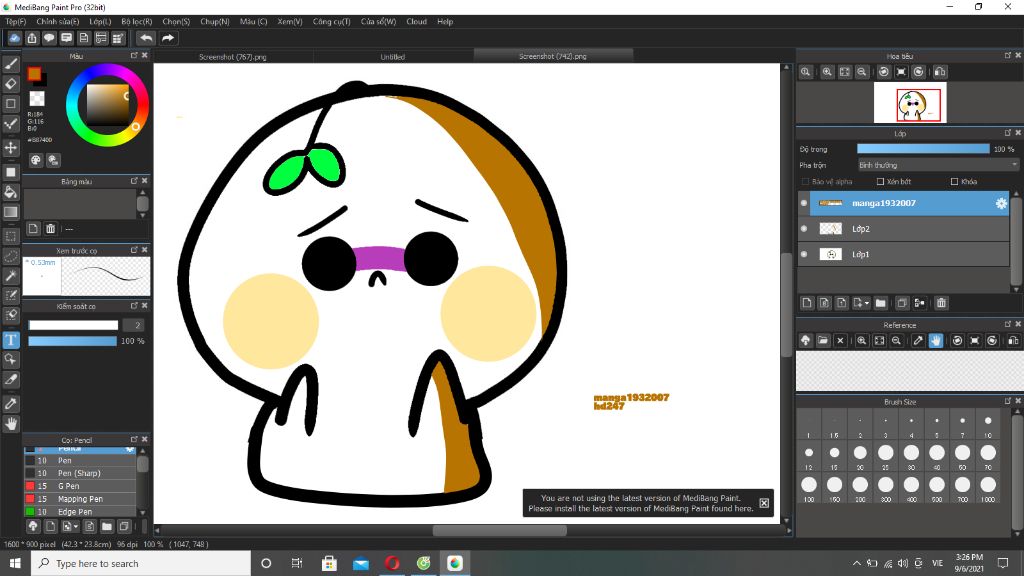This screenshot has height=576, width=1024.
Task: Click the navigator preview thumbnail
Action: pos(910,103)
